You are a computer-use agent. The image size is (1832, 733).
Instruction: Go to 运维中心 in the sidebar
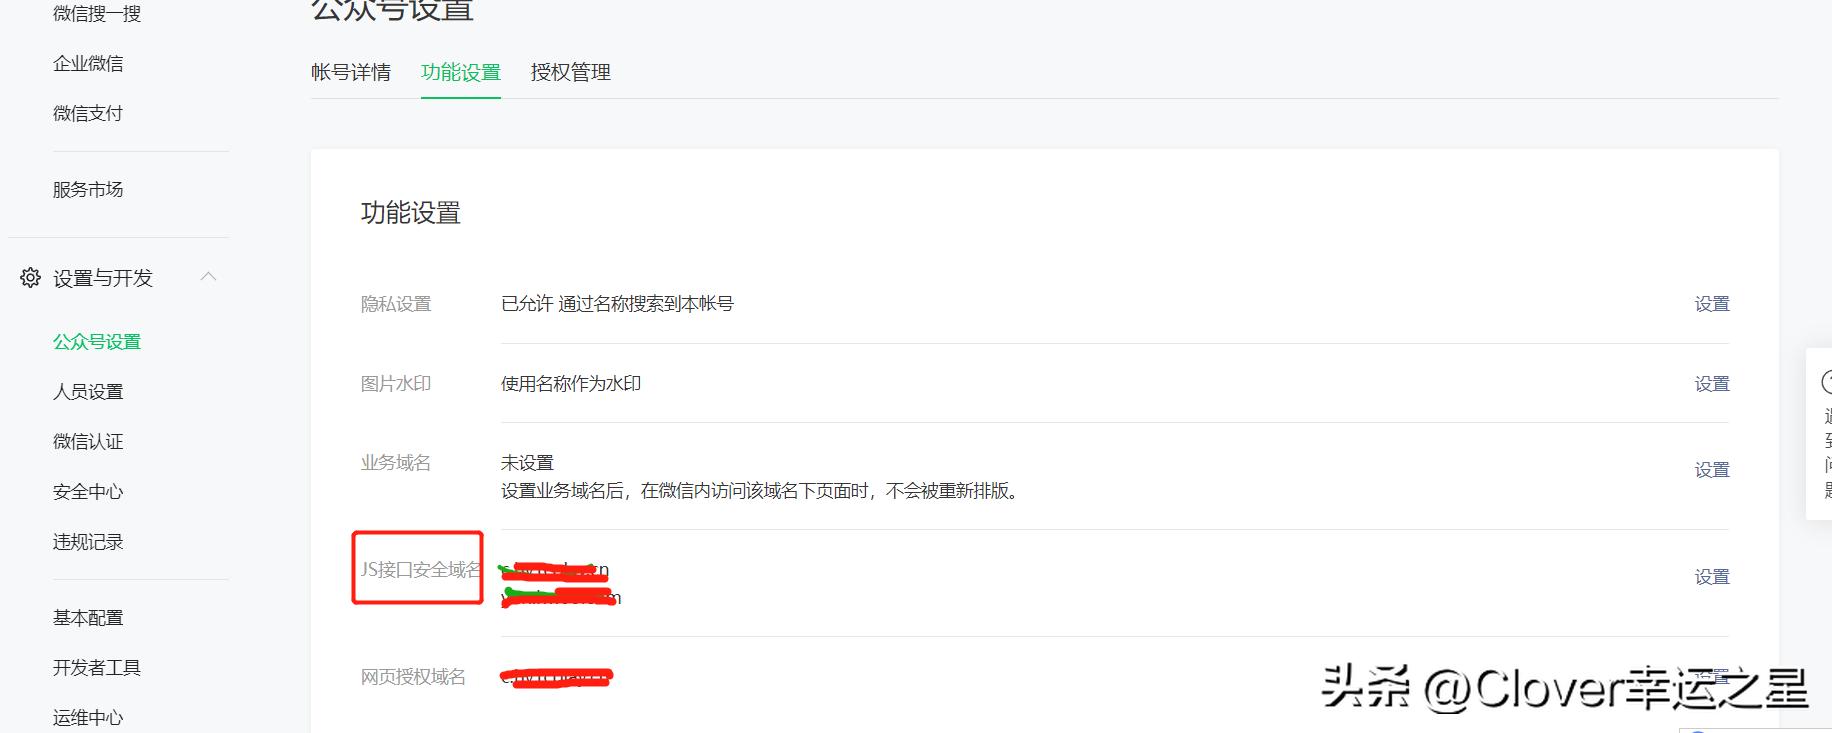pyautogui.click(x=88, y=717)
